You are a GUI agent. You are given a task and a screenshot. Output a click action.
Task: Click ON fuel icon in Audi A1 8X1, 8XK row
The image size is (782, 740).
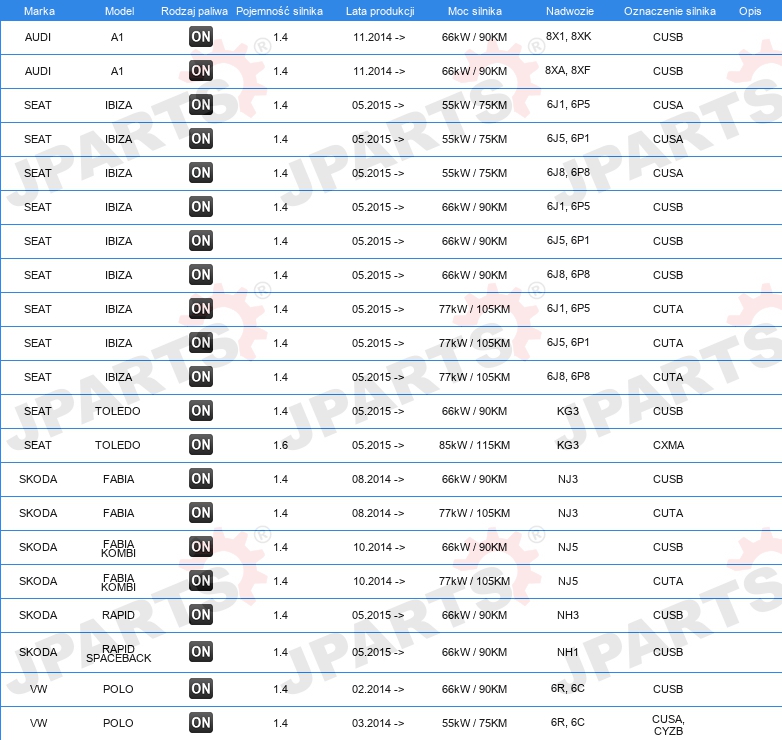click(201, 36)
